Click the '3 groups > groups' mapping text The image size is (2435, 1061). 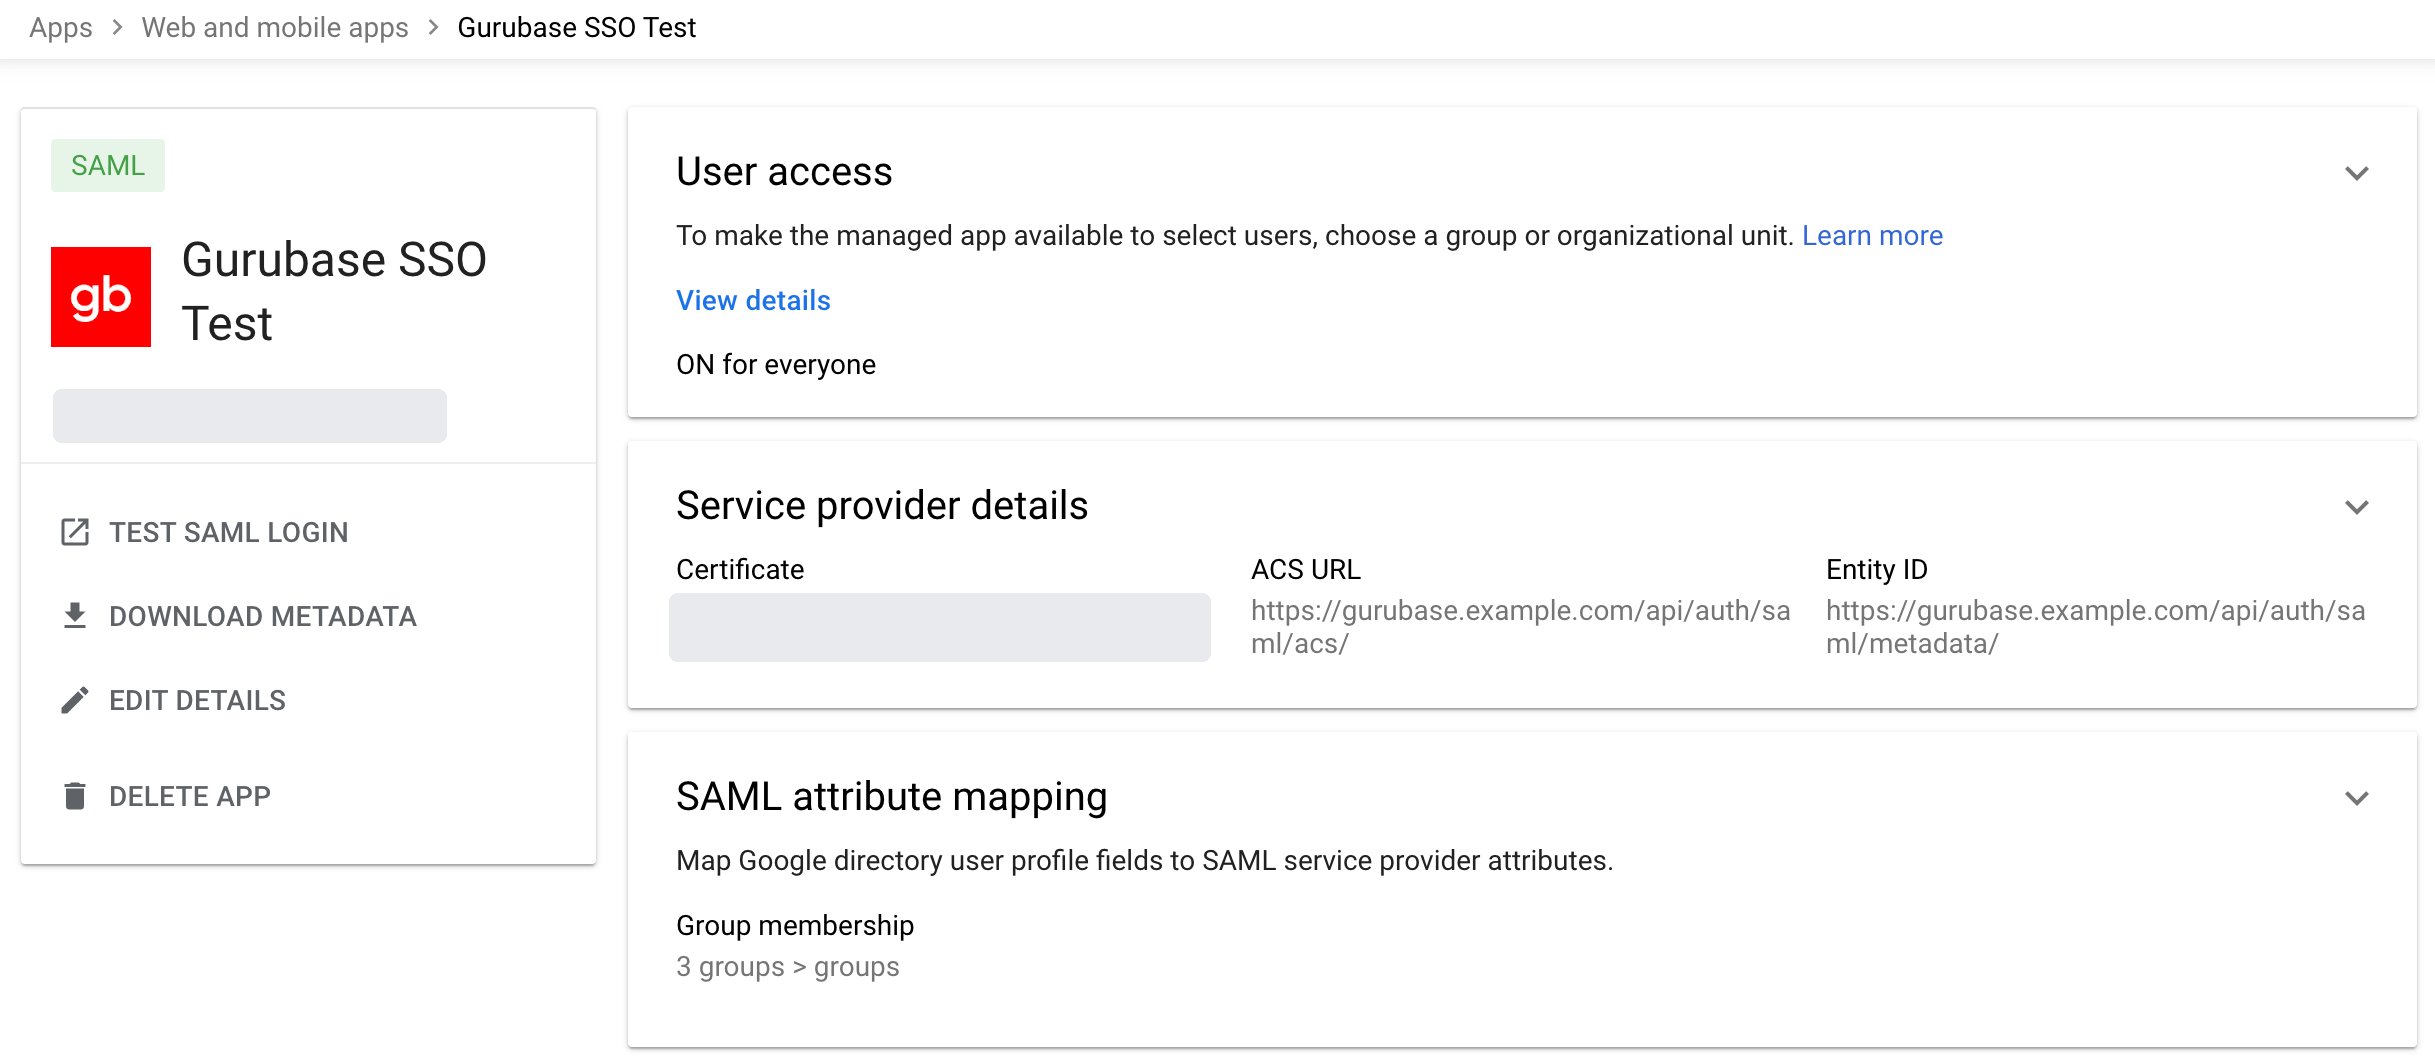click(x=788, y=967)
